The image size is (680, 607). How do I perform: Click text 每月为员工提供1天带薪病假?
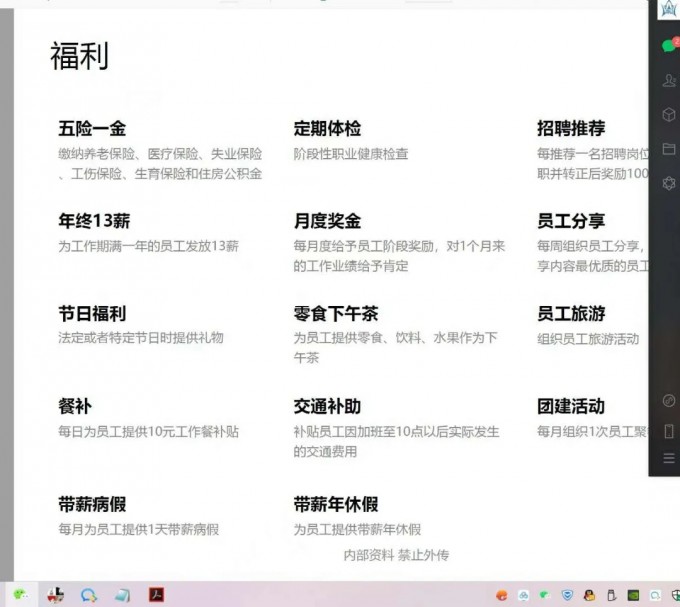139,529
